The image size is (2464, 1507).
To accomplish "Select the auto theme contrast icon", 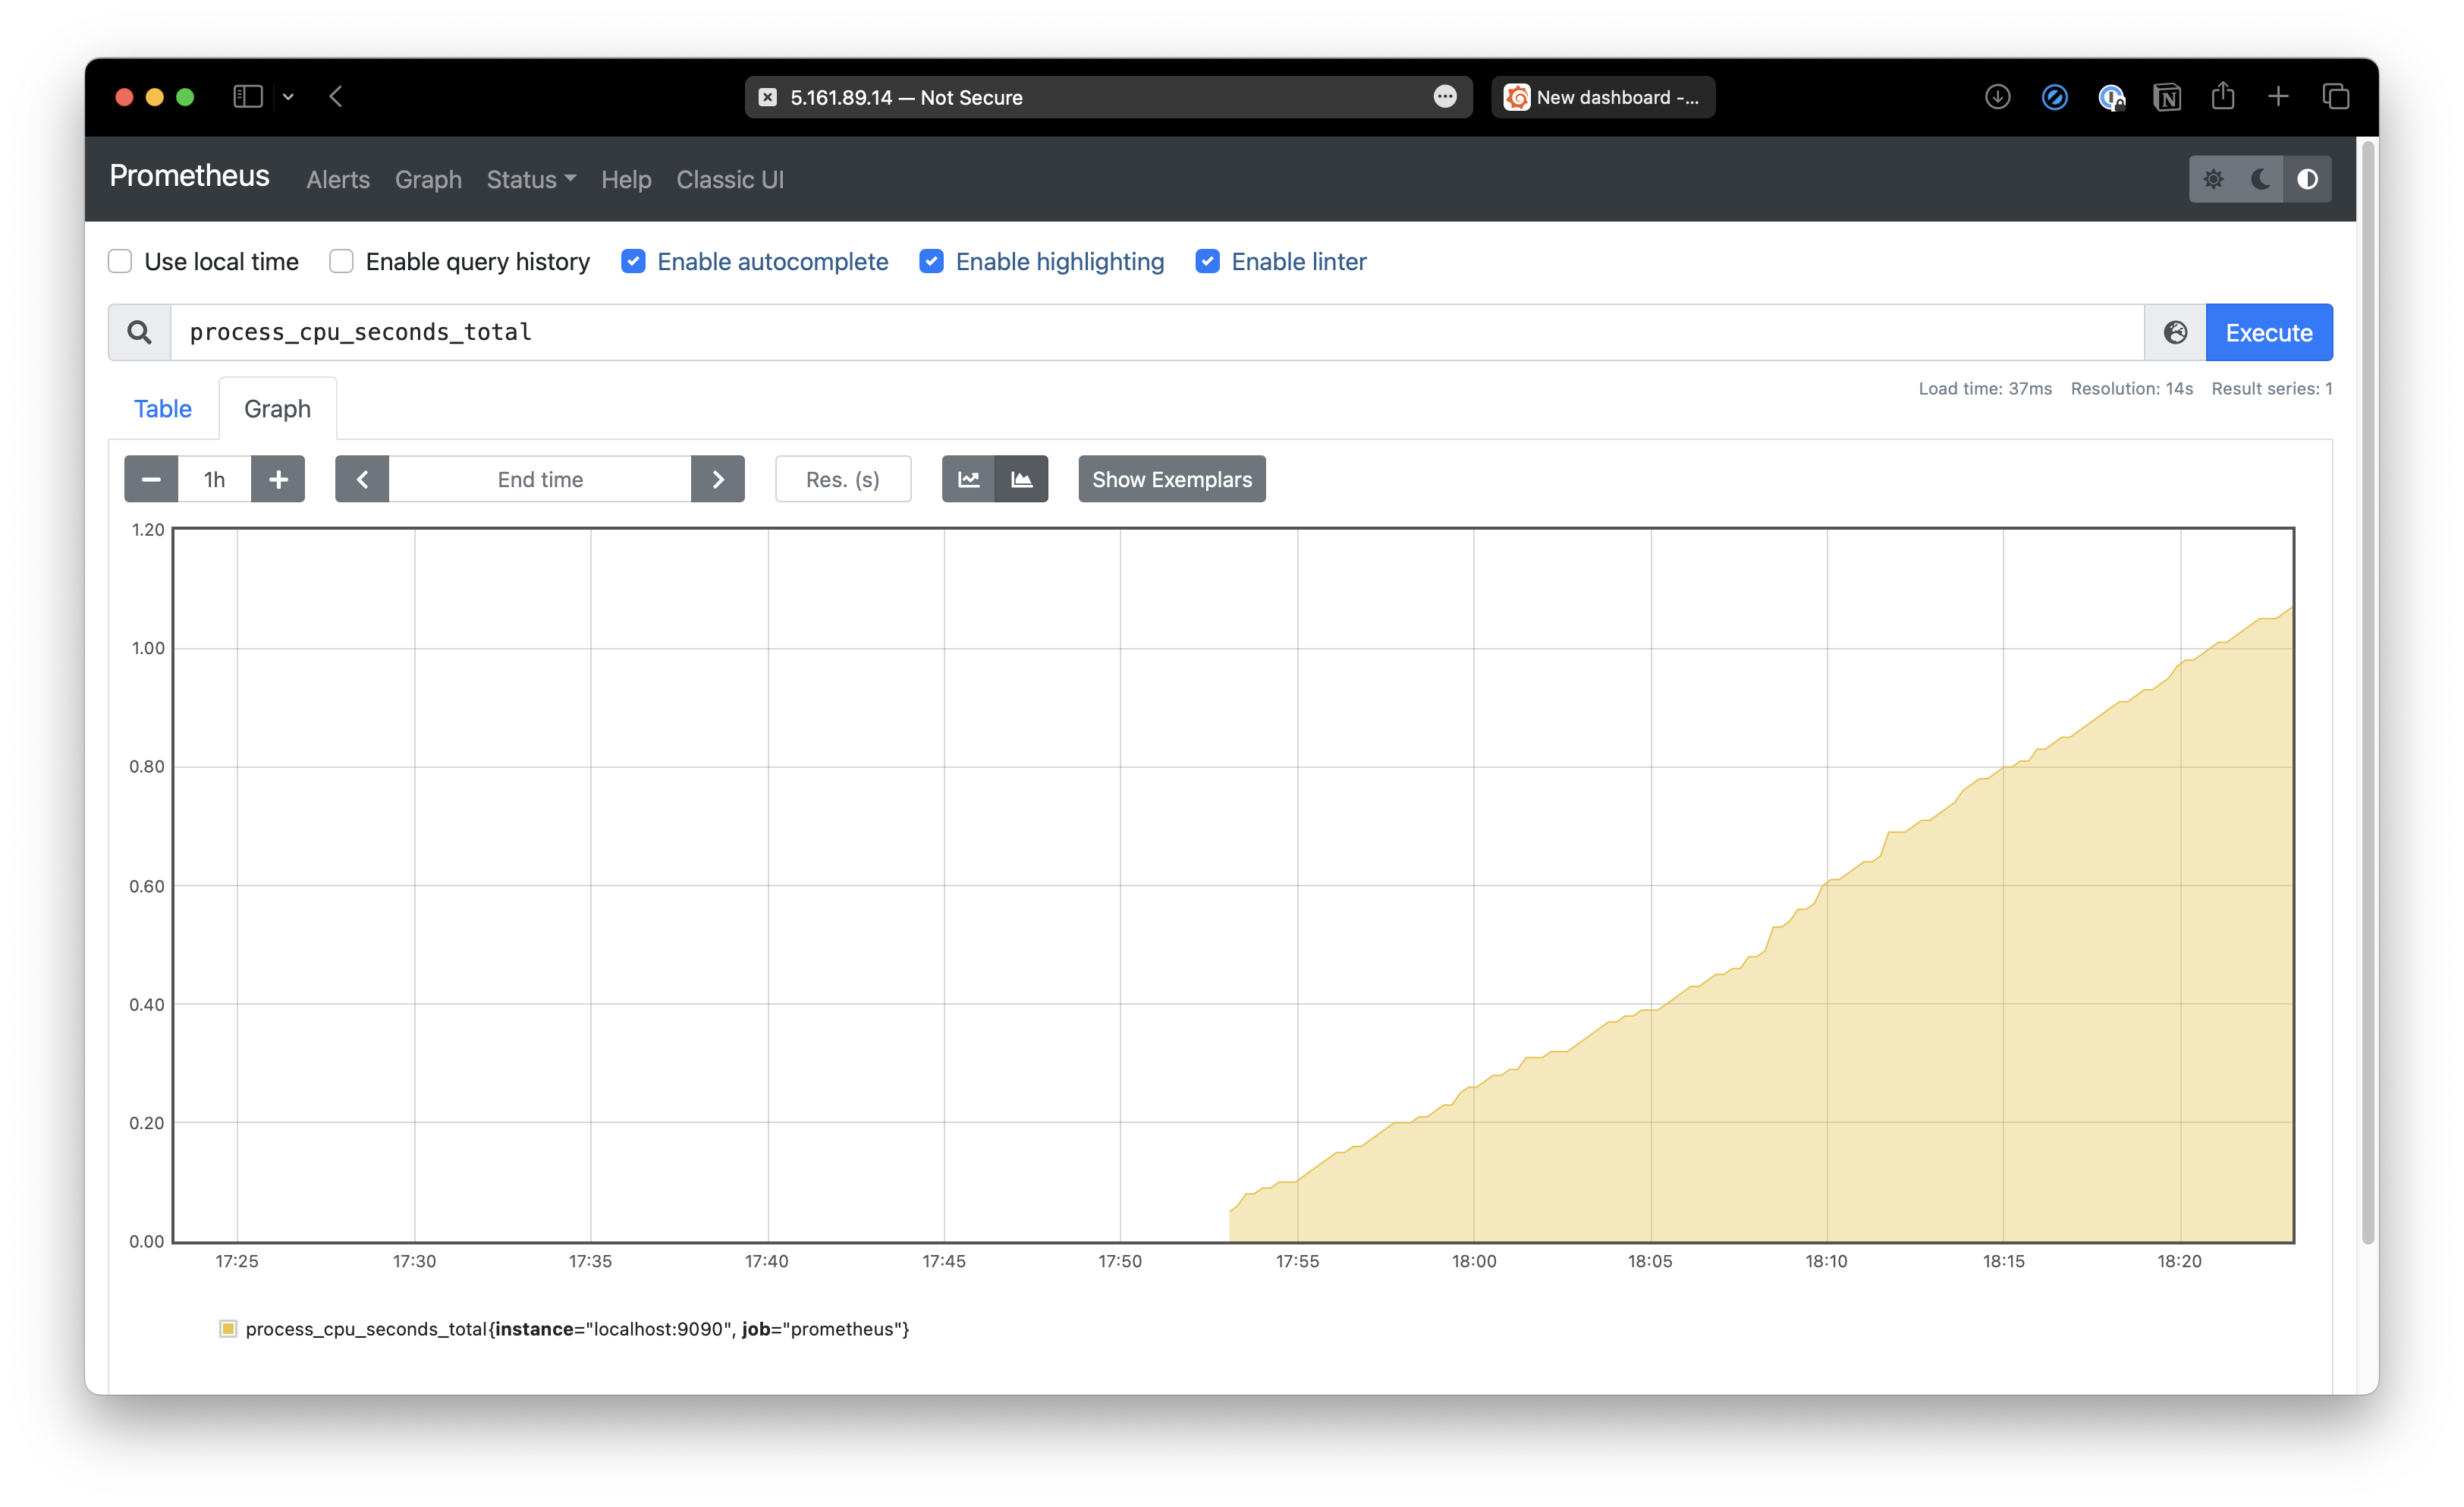I will pyautogui.click(x=2307, y=179).
